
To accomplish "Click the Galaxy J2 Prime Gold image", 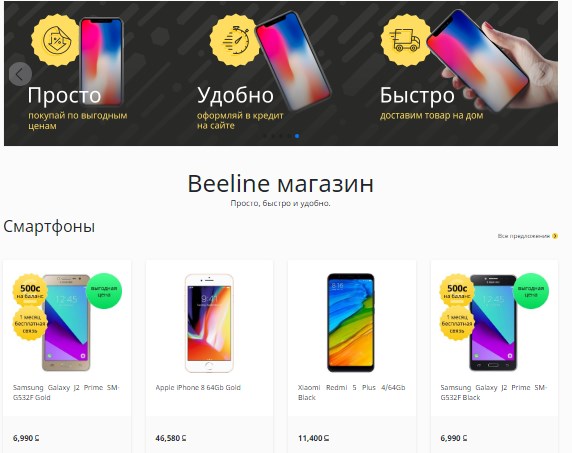I will pos(66,322).
